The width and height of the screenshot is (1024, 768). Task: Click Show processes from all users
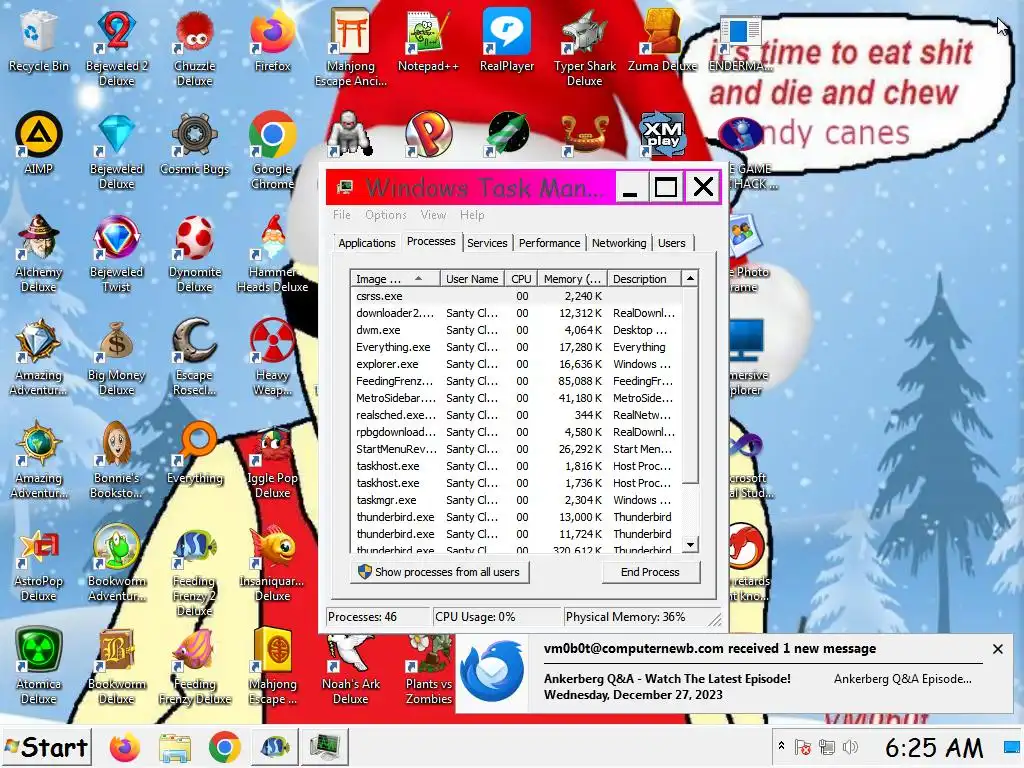click(x=440, y=572)
